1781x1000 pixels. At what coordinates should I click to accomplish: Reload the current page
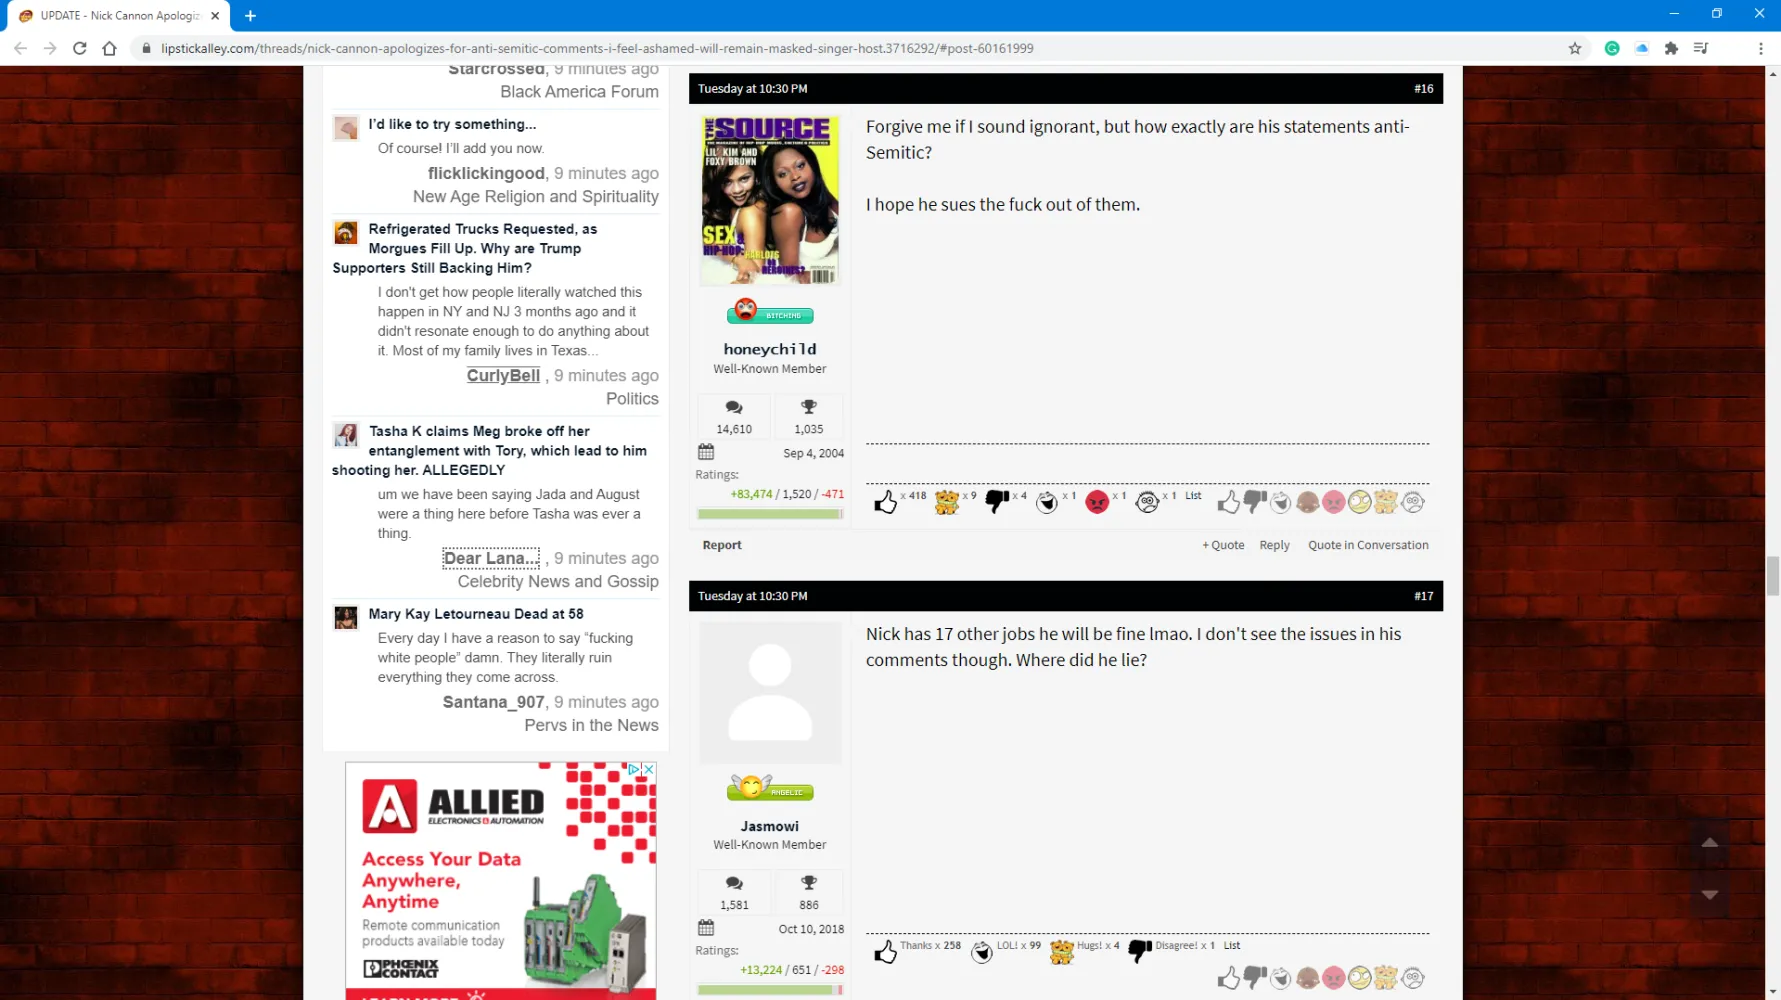coord(80,48)
